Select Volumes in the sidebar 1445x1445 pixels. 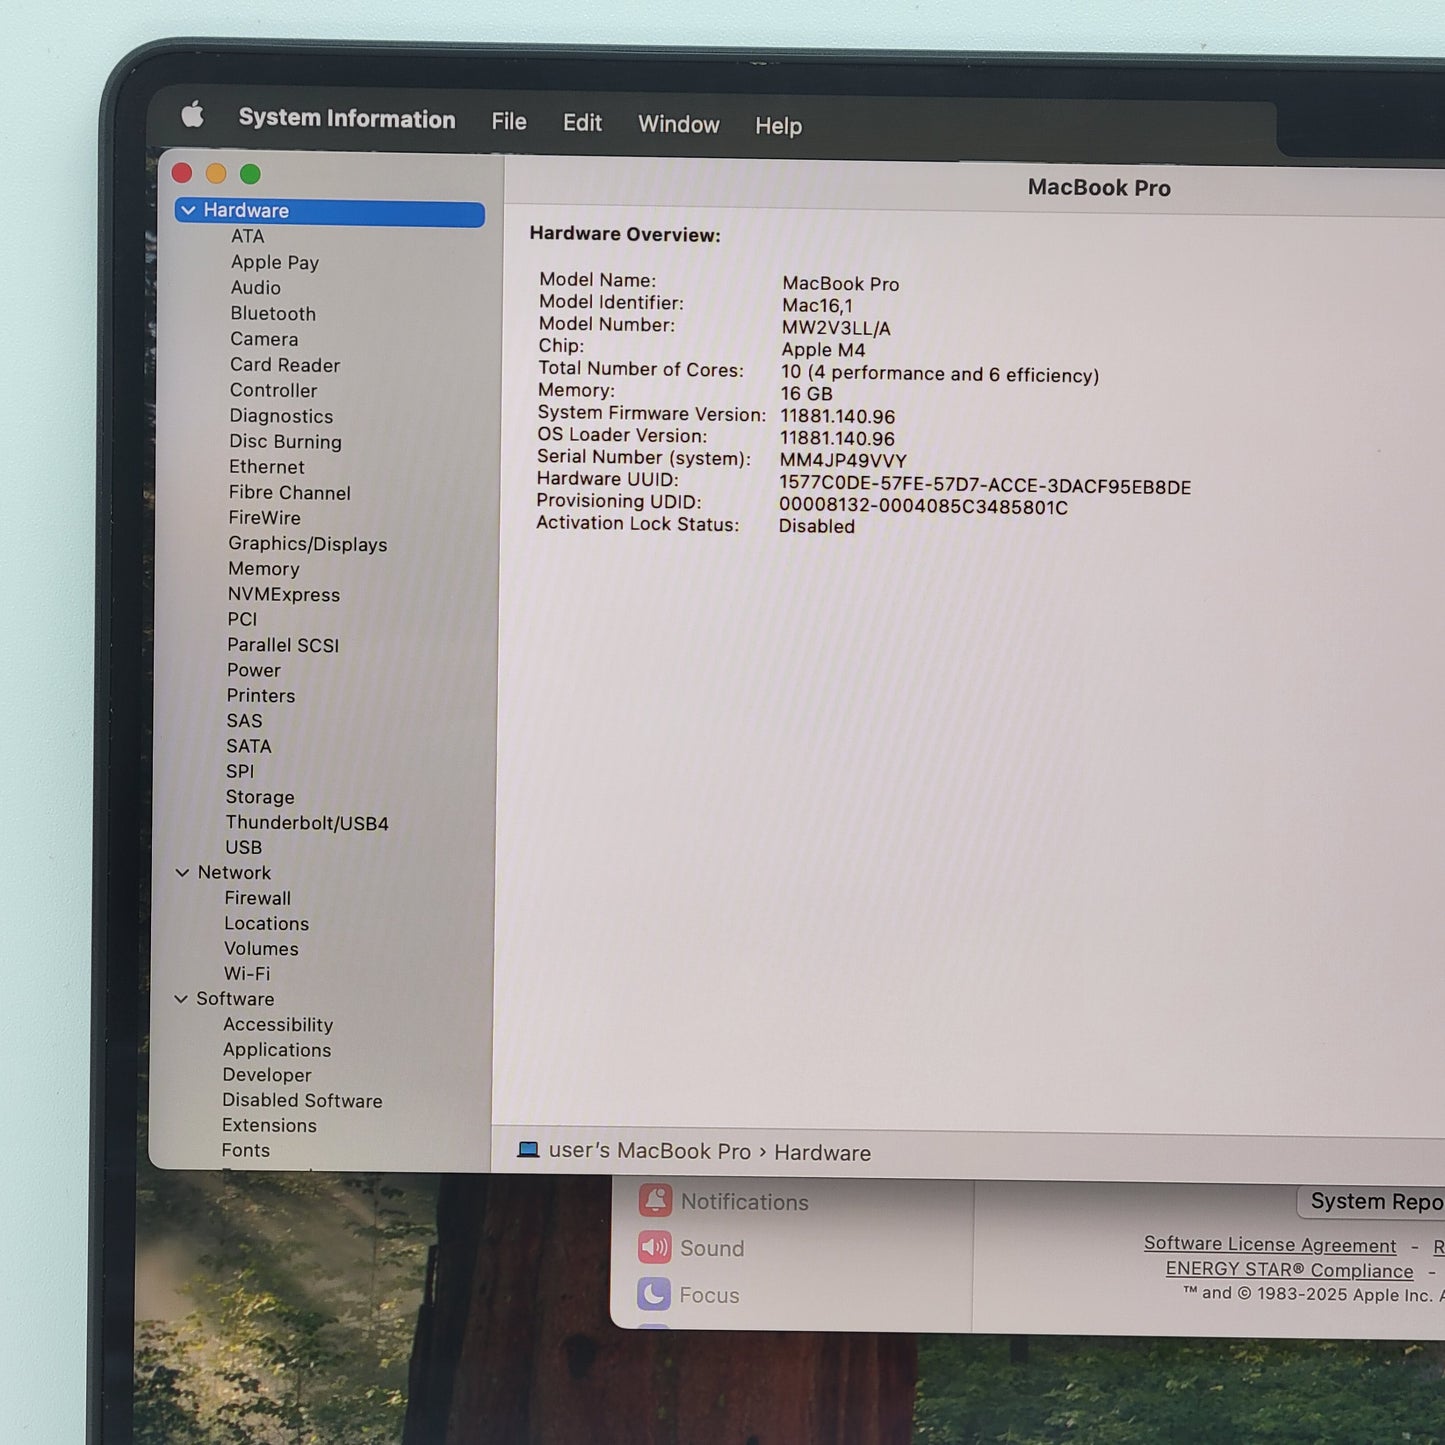point(261,948)
